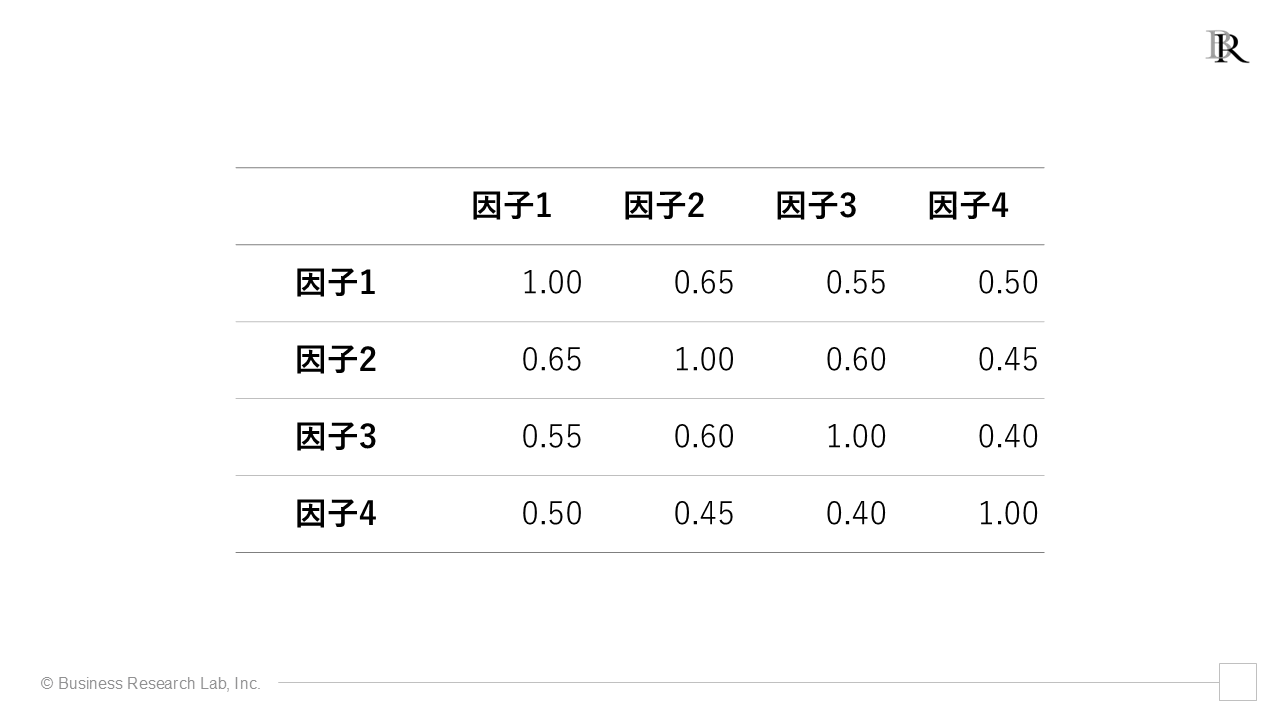The width and height of the screenshot is (1280, 720).
Task: Click 0.55 in the 因子1 row
Action: (856, 283)
